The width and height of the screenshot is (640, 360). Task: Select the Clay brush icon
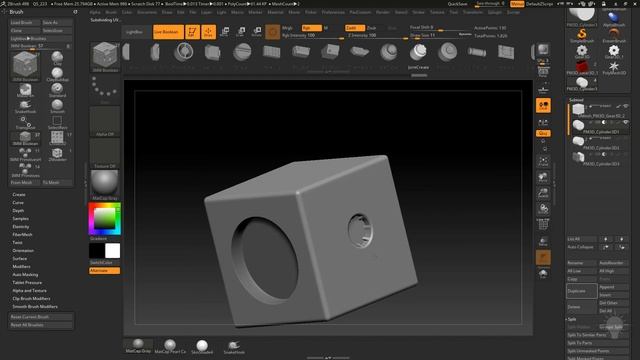click(x=57, y=58)
